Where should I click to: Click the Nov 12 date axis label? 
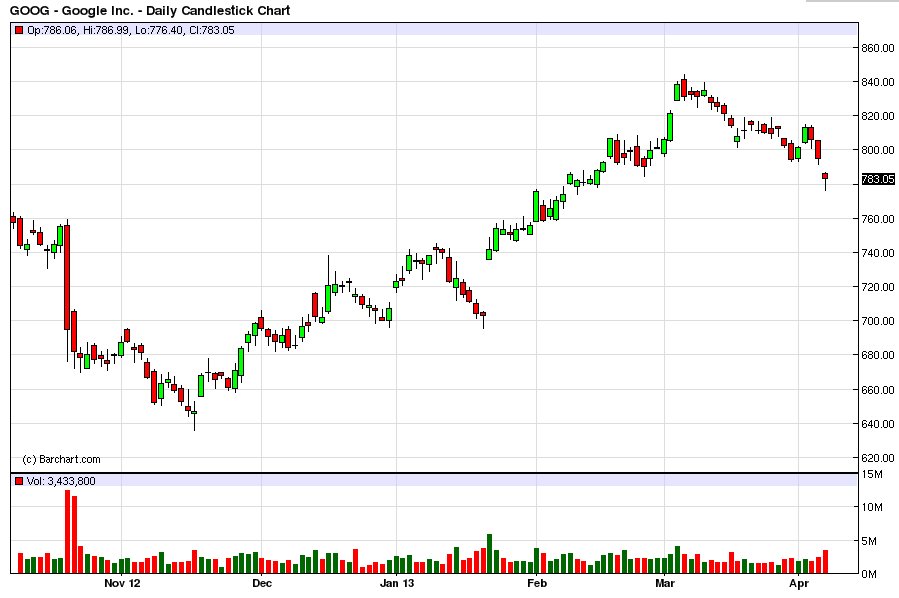click(122, 584)
